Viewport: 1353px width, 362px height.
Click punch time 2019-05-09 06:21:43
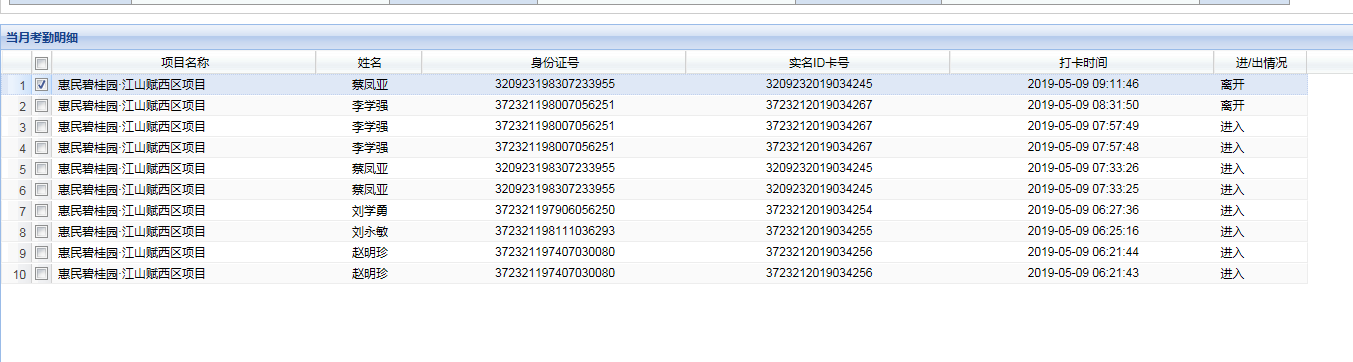(x=1082, y=274)
